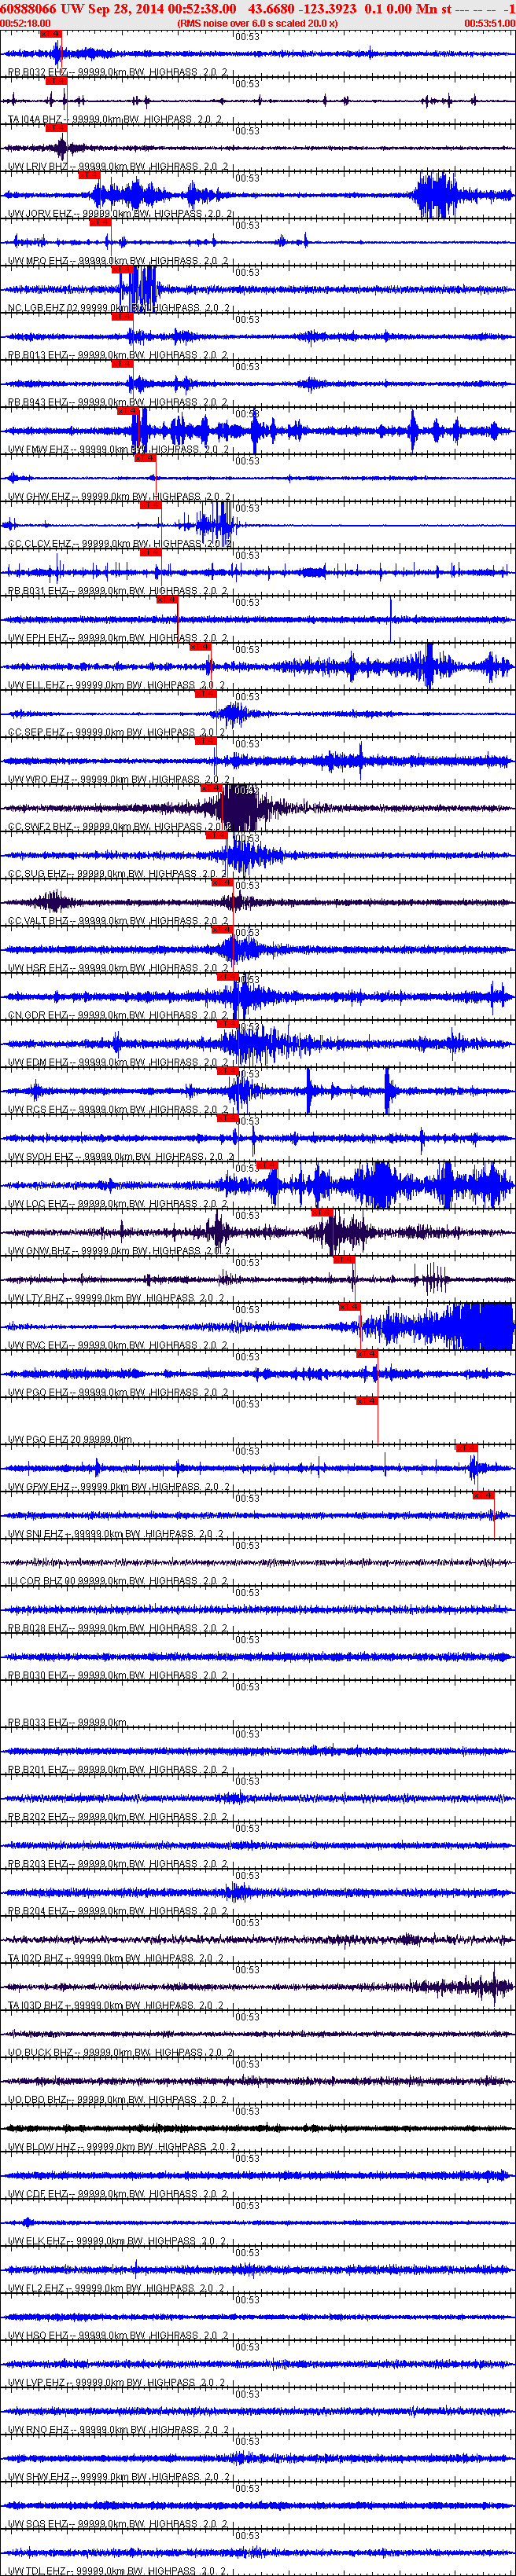
Task: Click the red pick flag on the UW GNW BHZ trace
Action: [x=322, y=1212]
